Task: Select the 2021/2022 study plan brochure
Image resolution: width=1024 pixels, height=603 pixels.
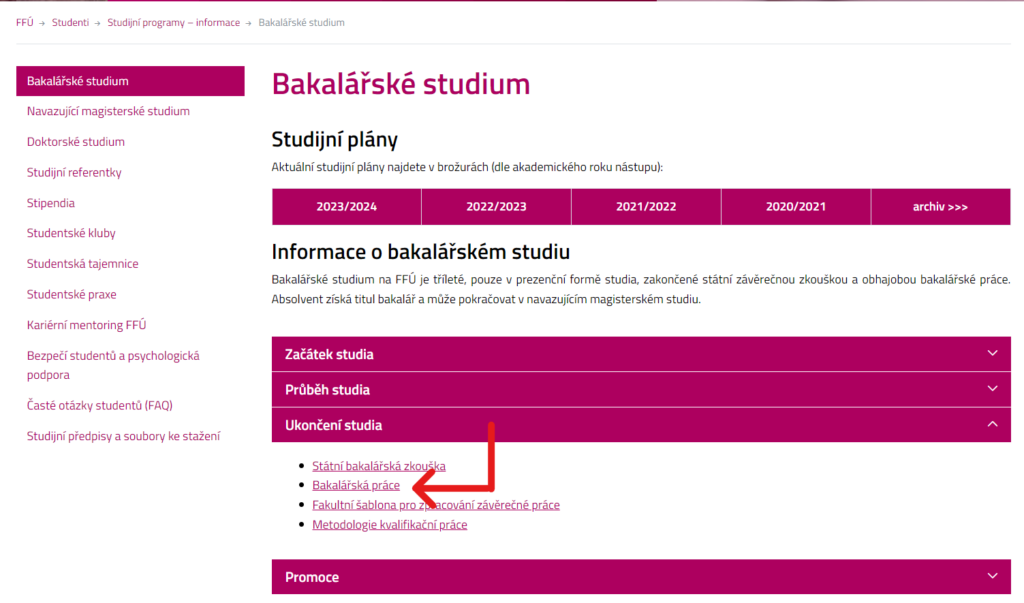Action: (645, 206)
